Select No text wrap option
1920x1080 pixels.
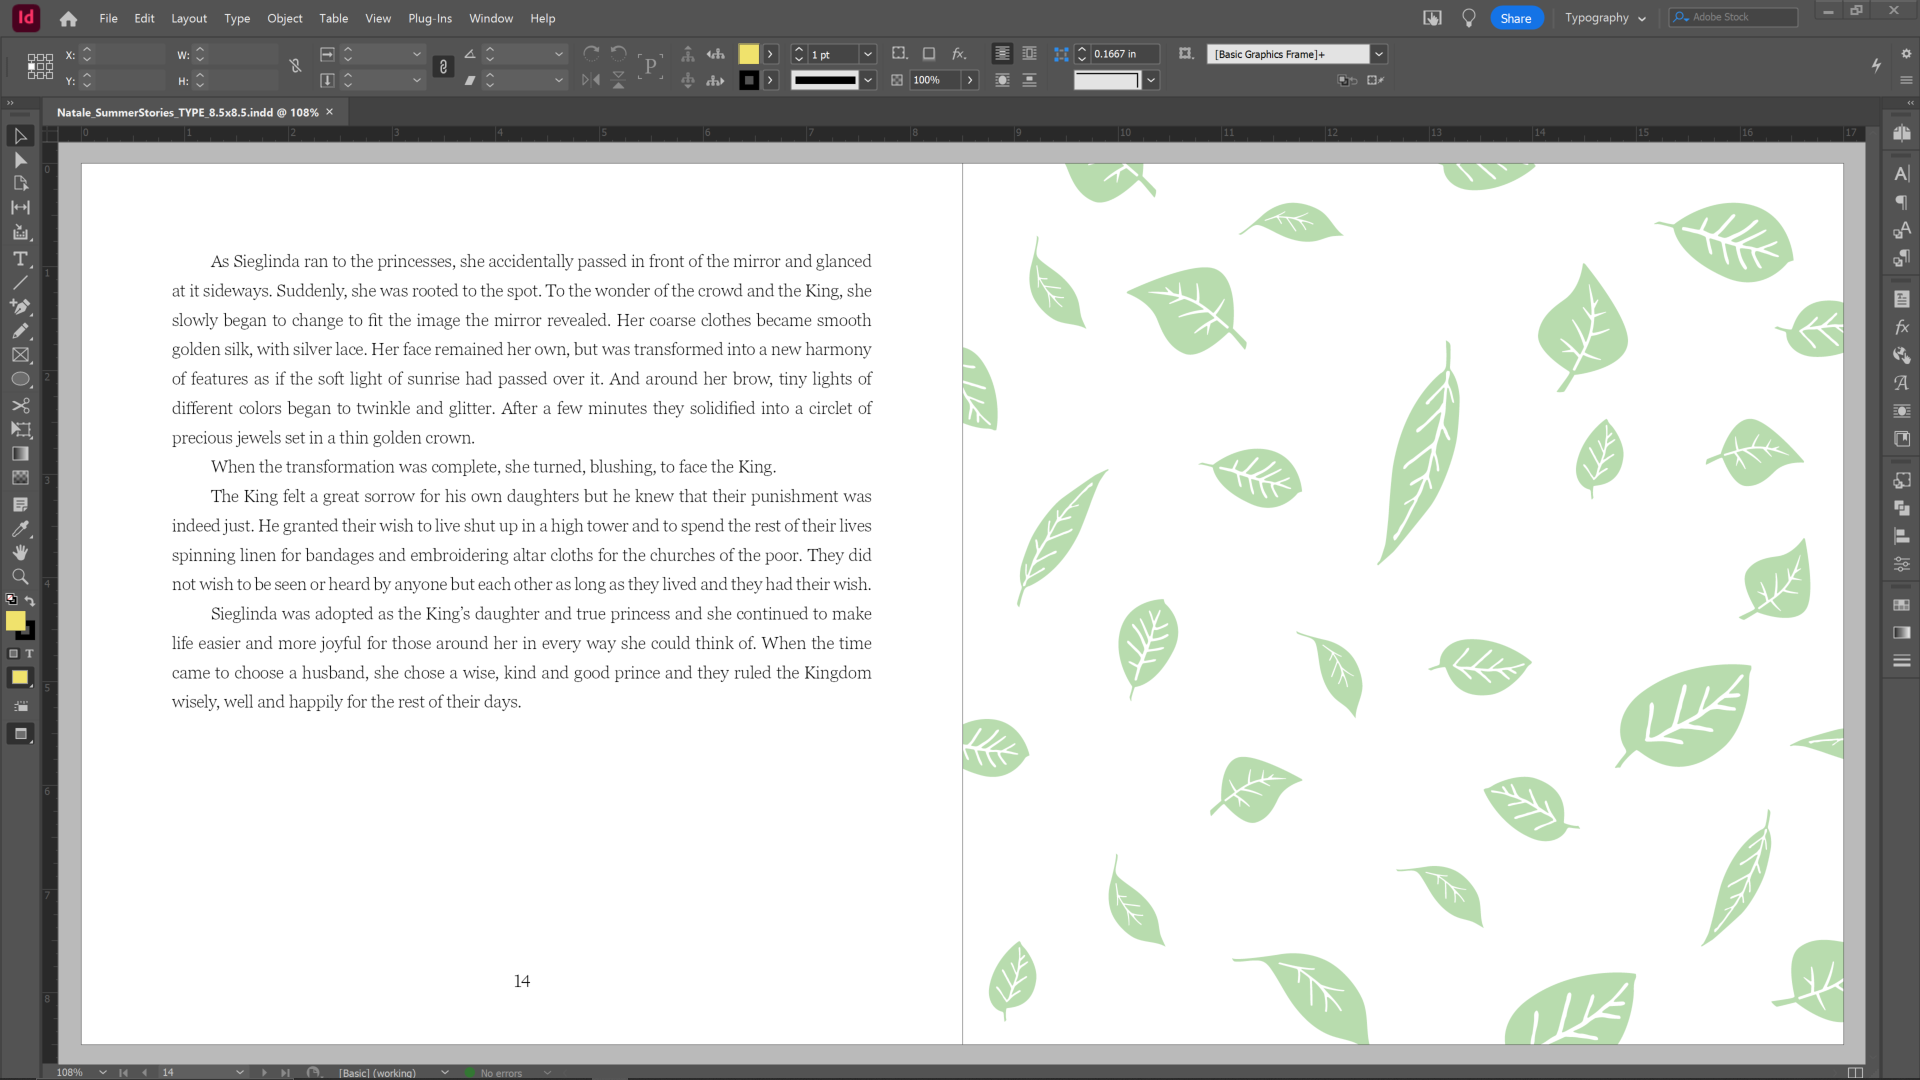(x=1002, y=54)
